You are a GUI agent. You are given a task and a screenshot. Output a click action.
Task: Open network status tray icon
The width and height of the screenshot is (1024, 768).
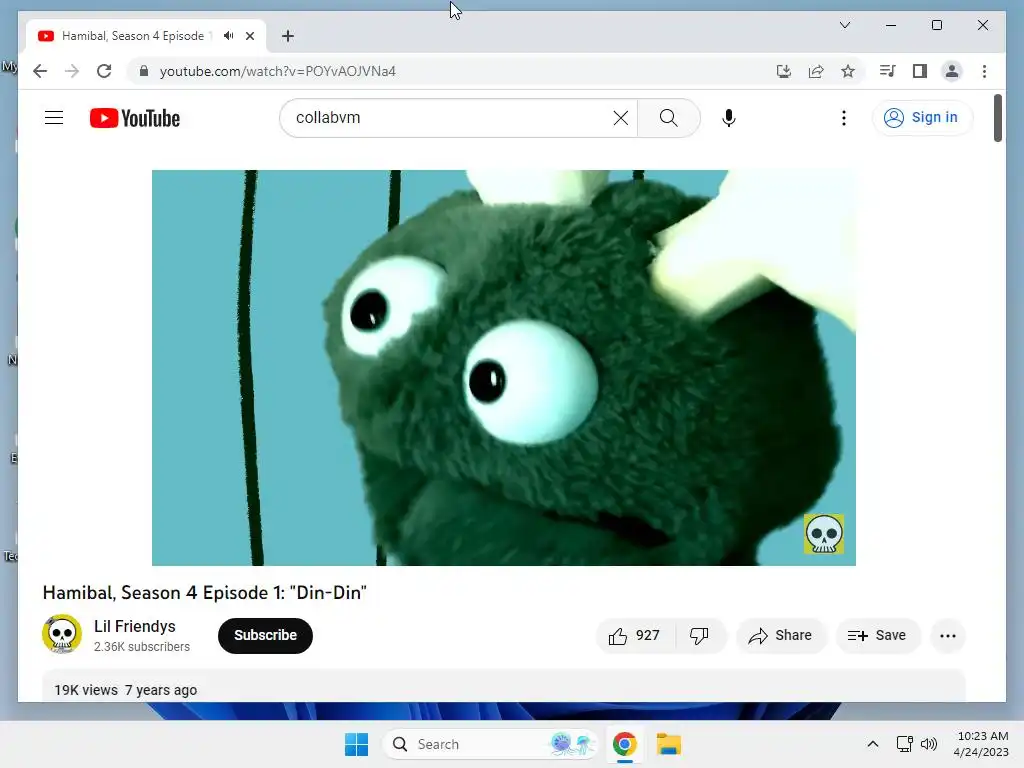click(904, 744)
